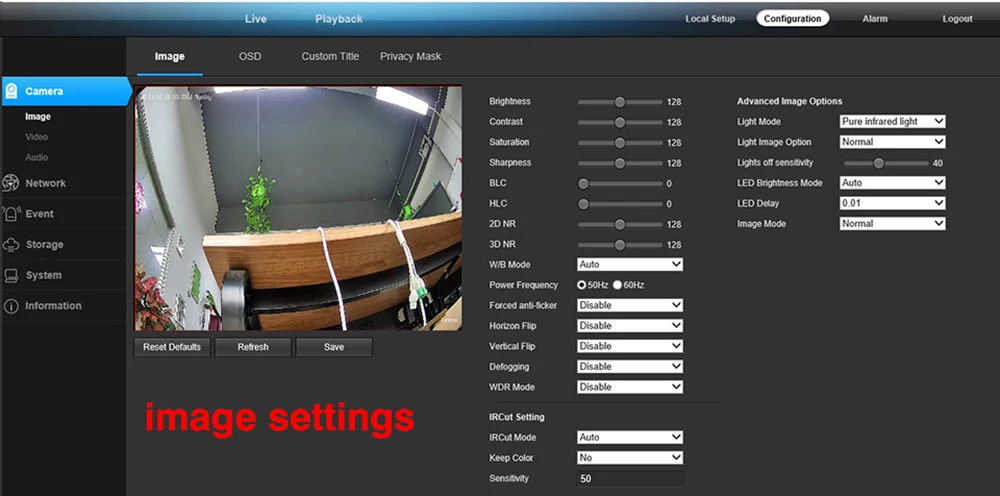Click the Save button

[334, 347]
